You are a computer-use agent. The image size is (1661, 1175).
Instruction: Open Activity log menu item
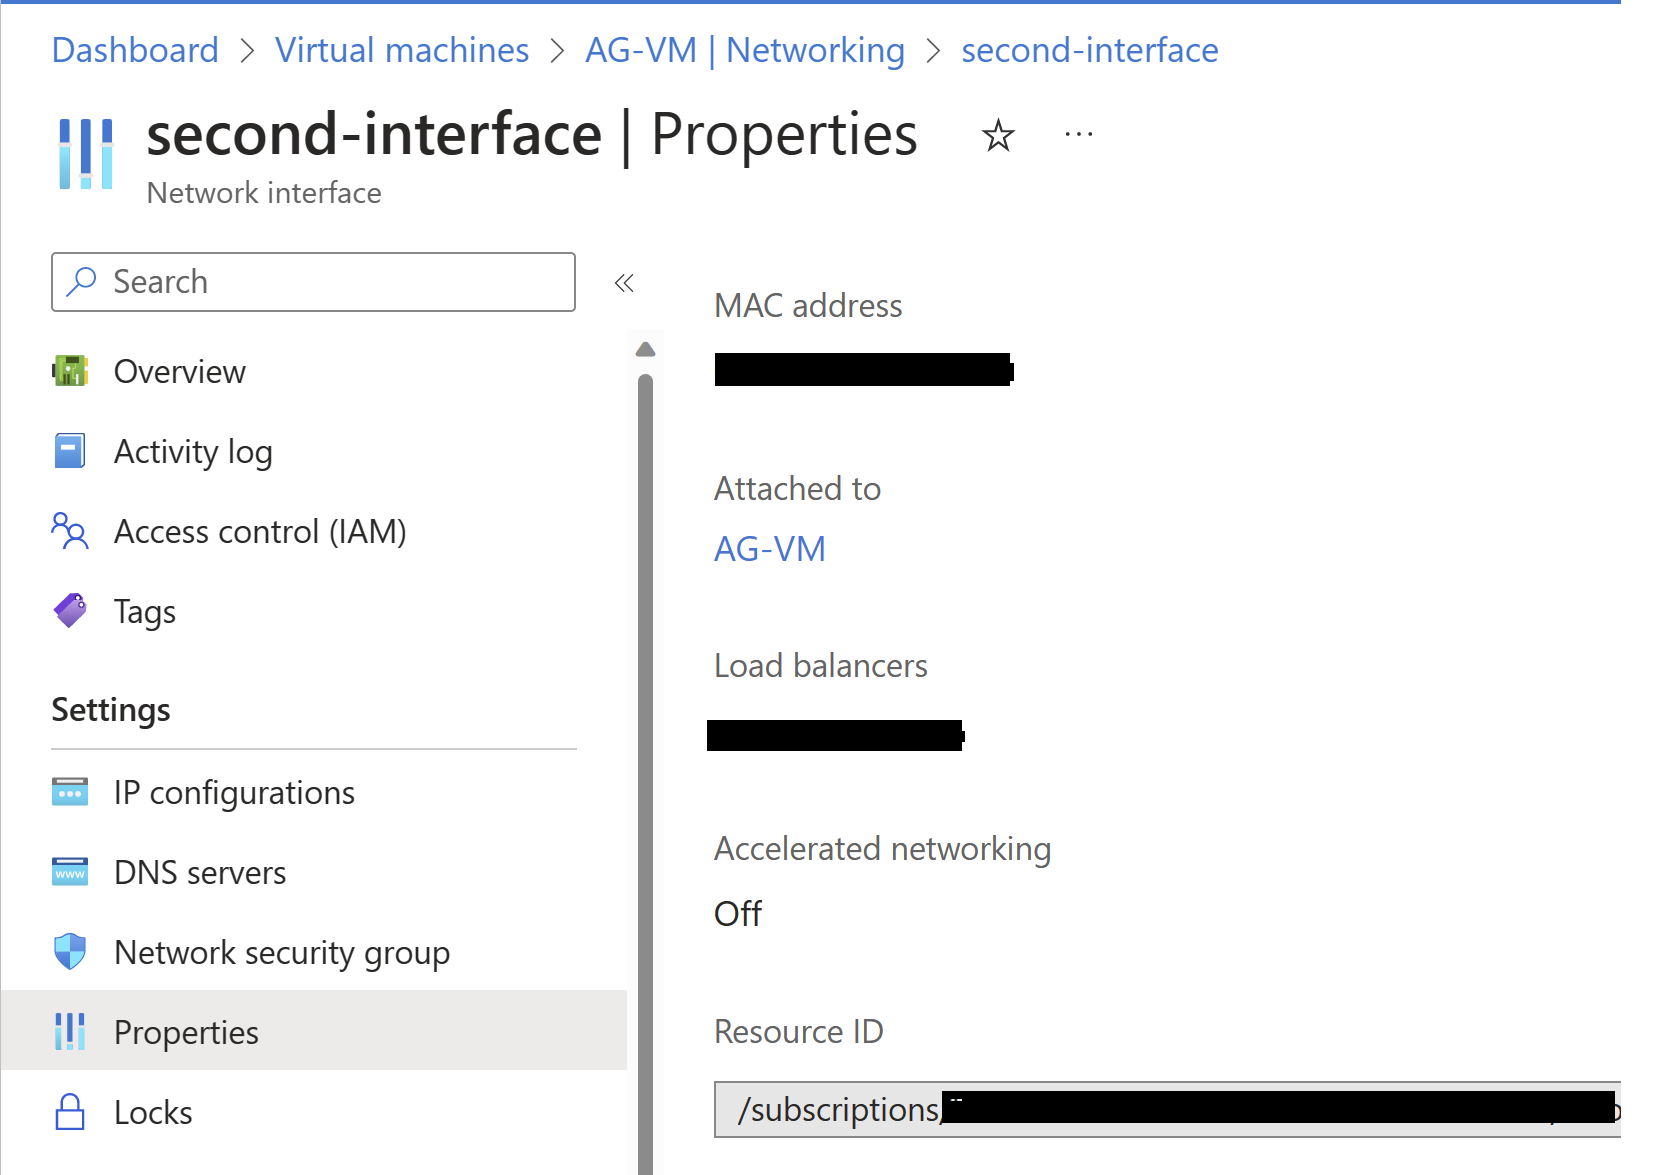pos(314,451)
